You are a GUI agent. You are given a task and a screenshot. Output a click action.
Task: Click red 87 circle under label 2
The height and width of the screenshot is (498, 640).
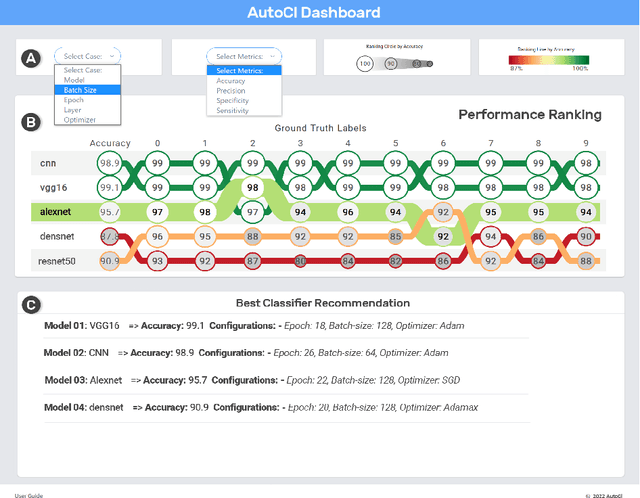253,261
